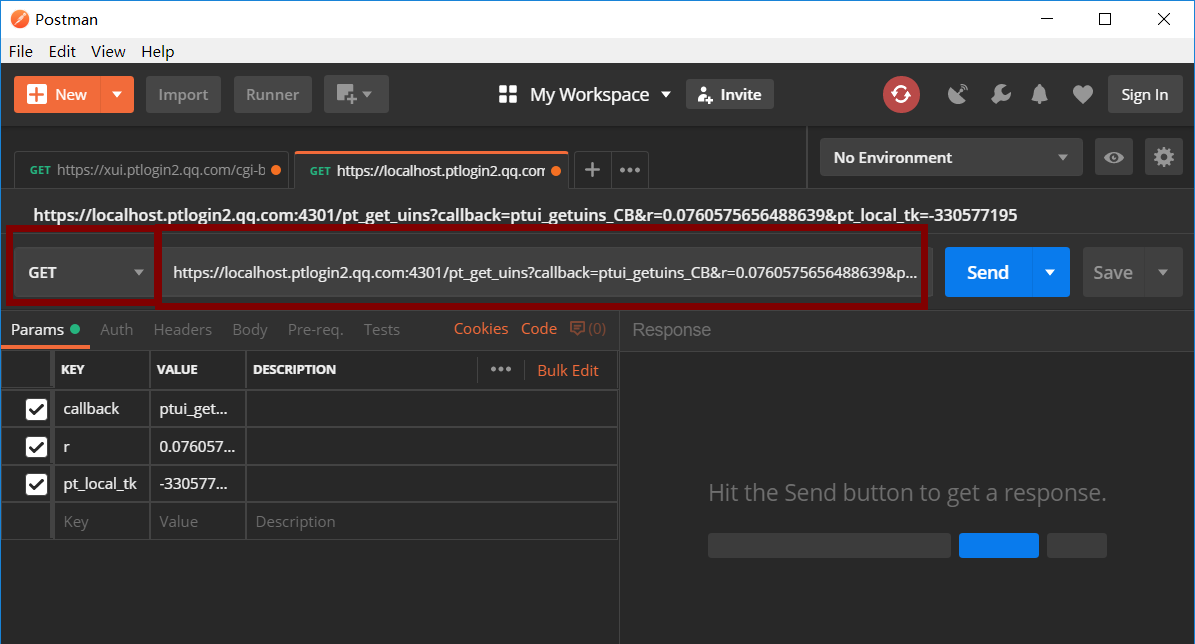The width and height of the screenshot is (1195, 644).
Task: Click the request URL input field
Action: tap(545, 272)
